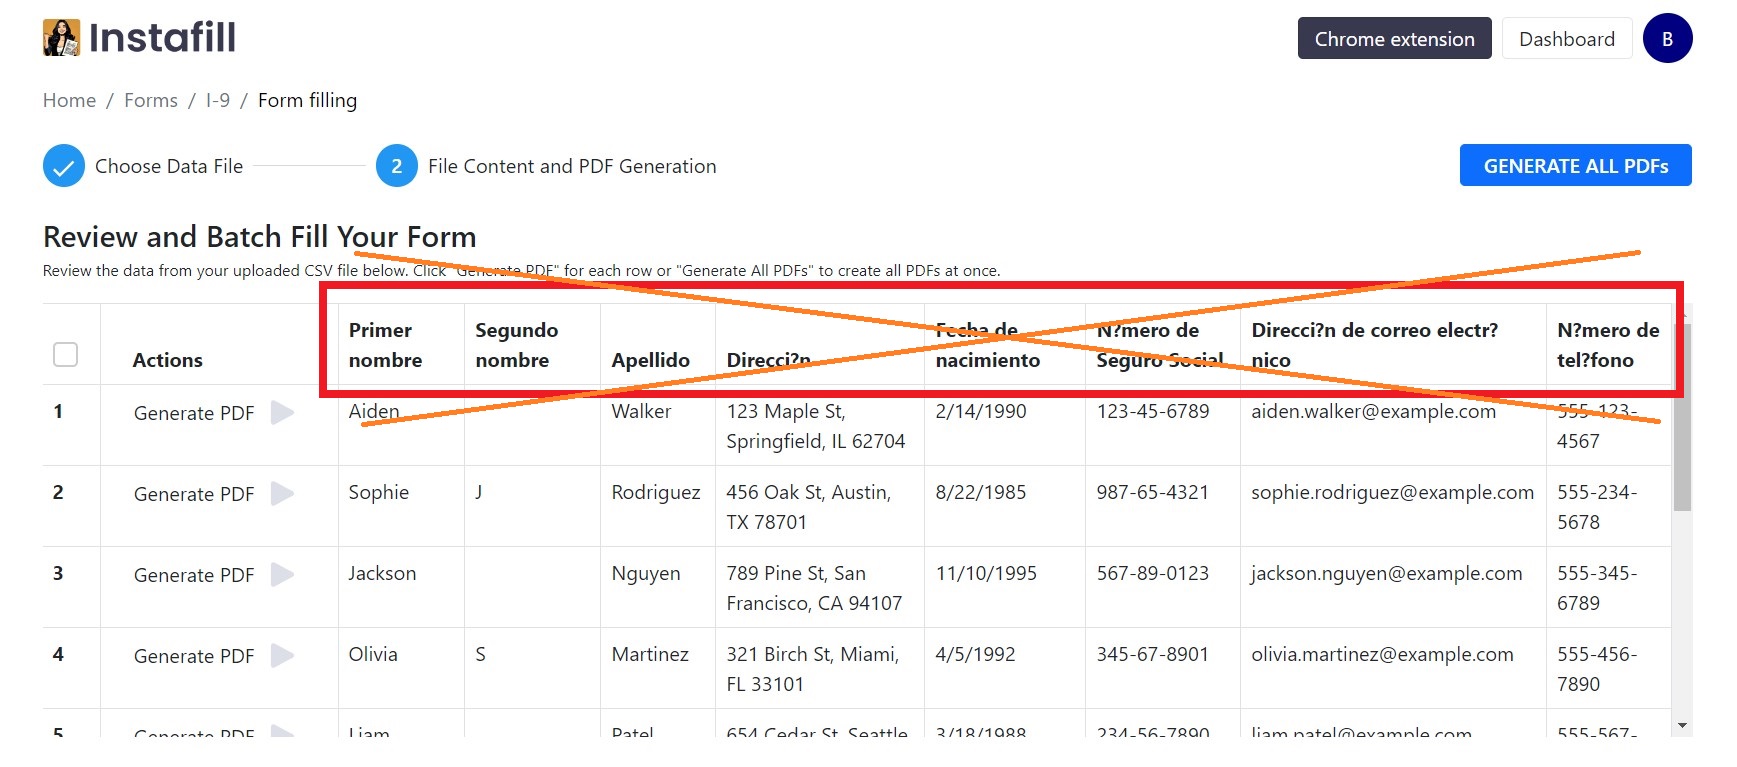Click the Apellido column header
Image resolution: width=1737 pixels, height=767 pixels.
(650, 360)
